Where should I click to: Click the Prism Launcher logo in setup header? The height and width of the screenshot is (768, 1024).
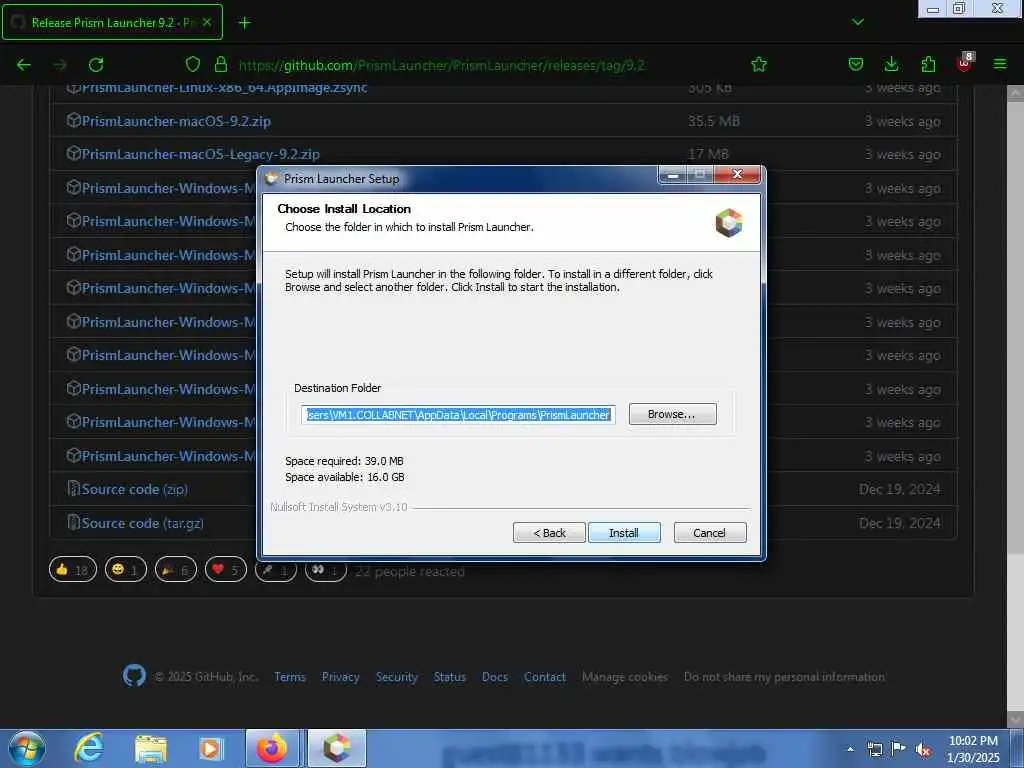[729, 223]
